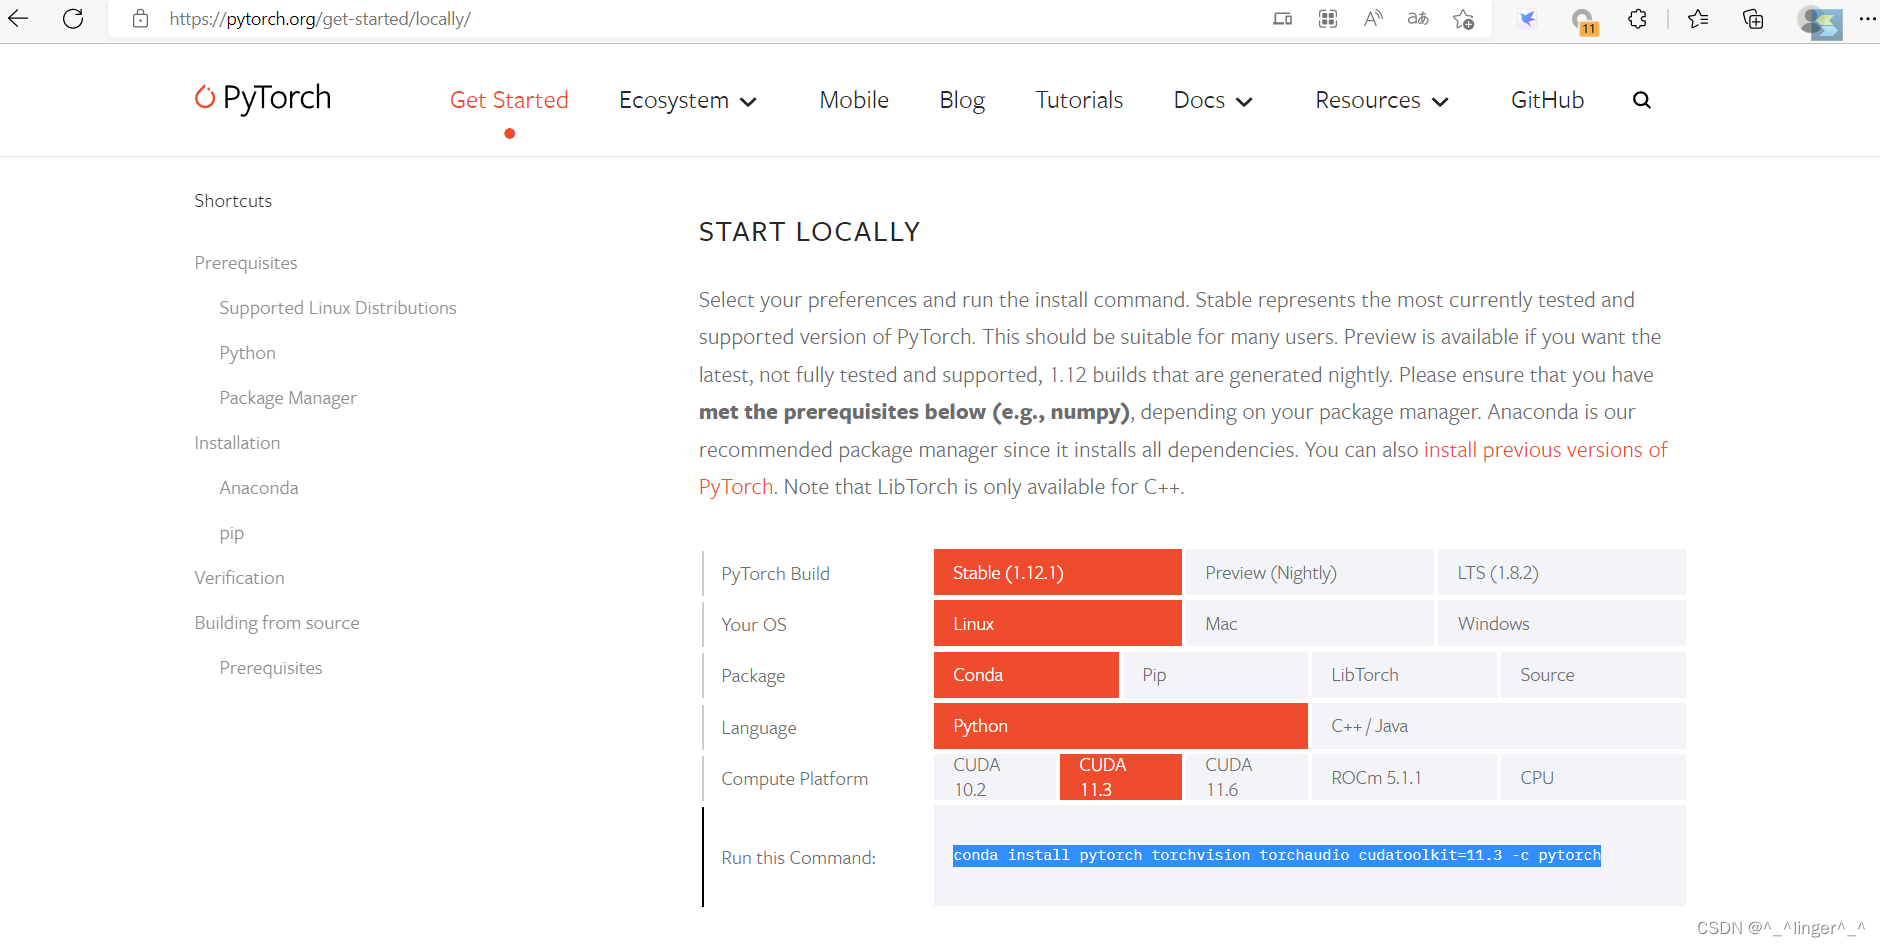Open the Get Started tab
1880x947 pixels.
(x=509, y=100)
